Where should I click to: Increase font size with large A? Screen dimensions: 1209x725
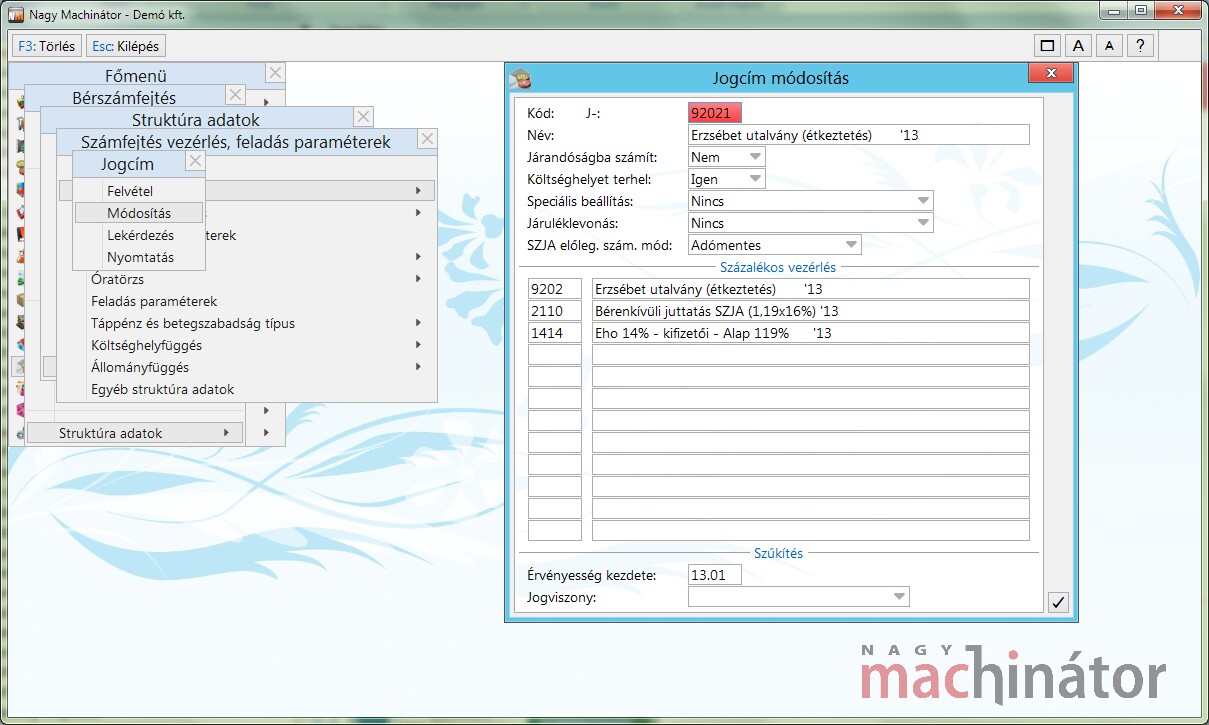coord(1078,45)
